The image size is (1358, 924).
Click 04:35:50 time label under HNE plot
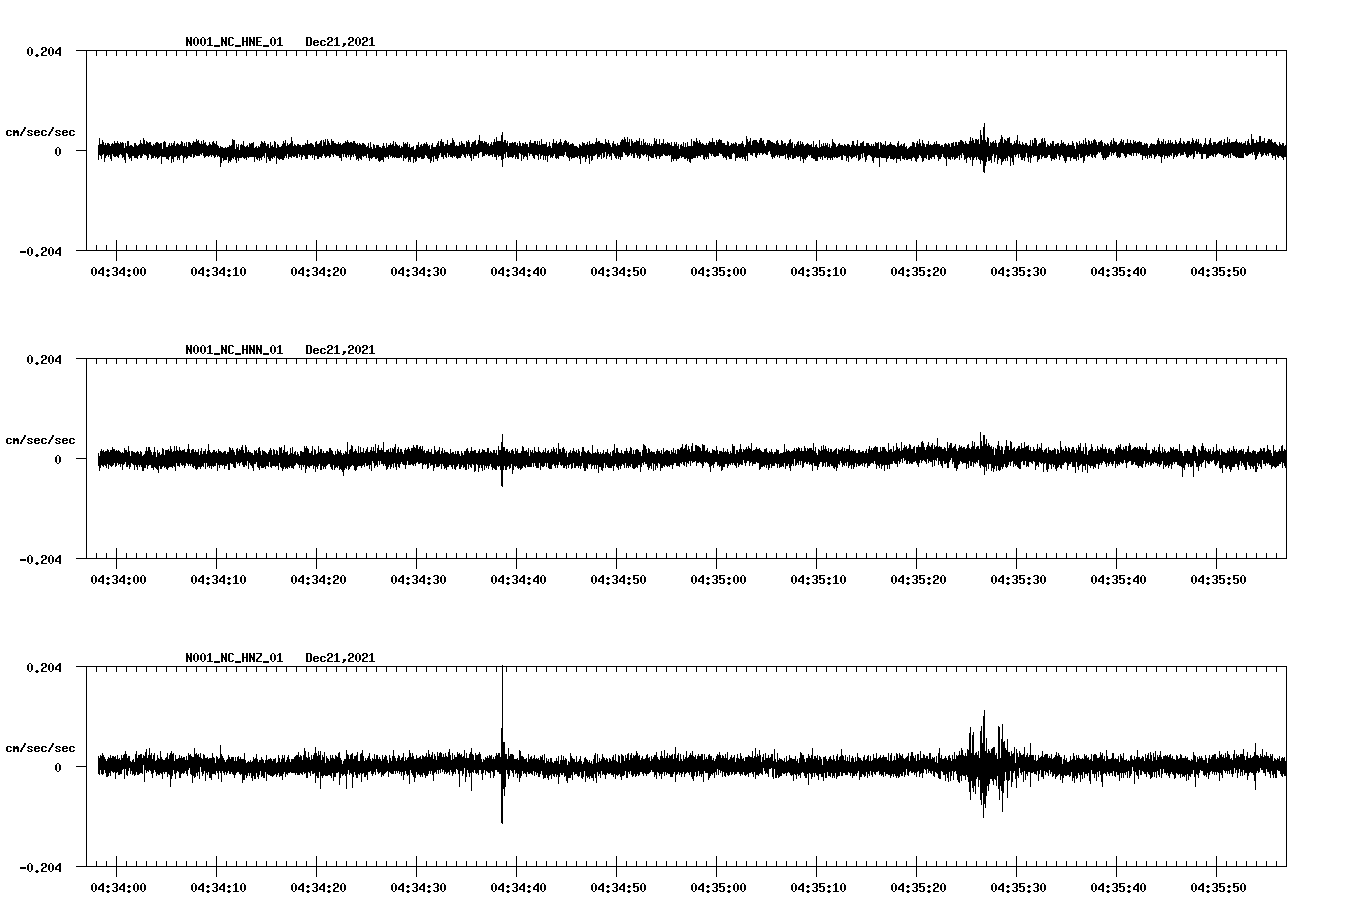[x=1218, y=271]
